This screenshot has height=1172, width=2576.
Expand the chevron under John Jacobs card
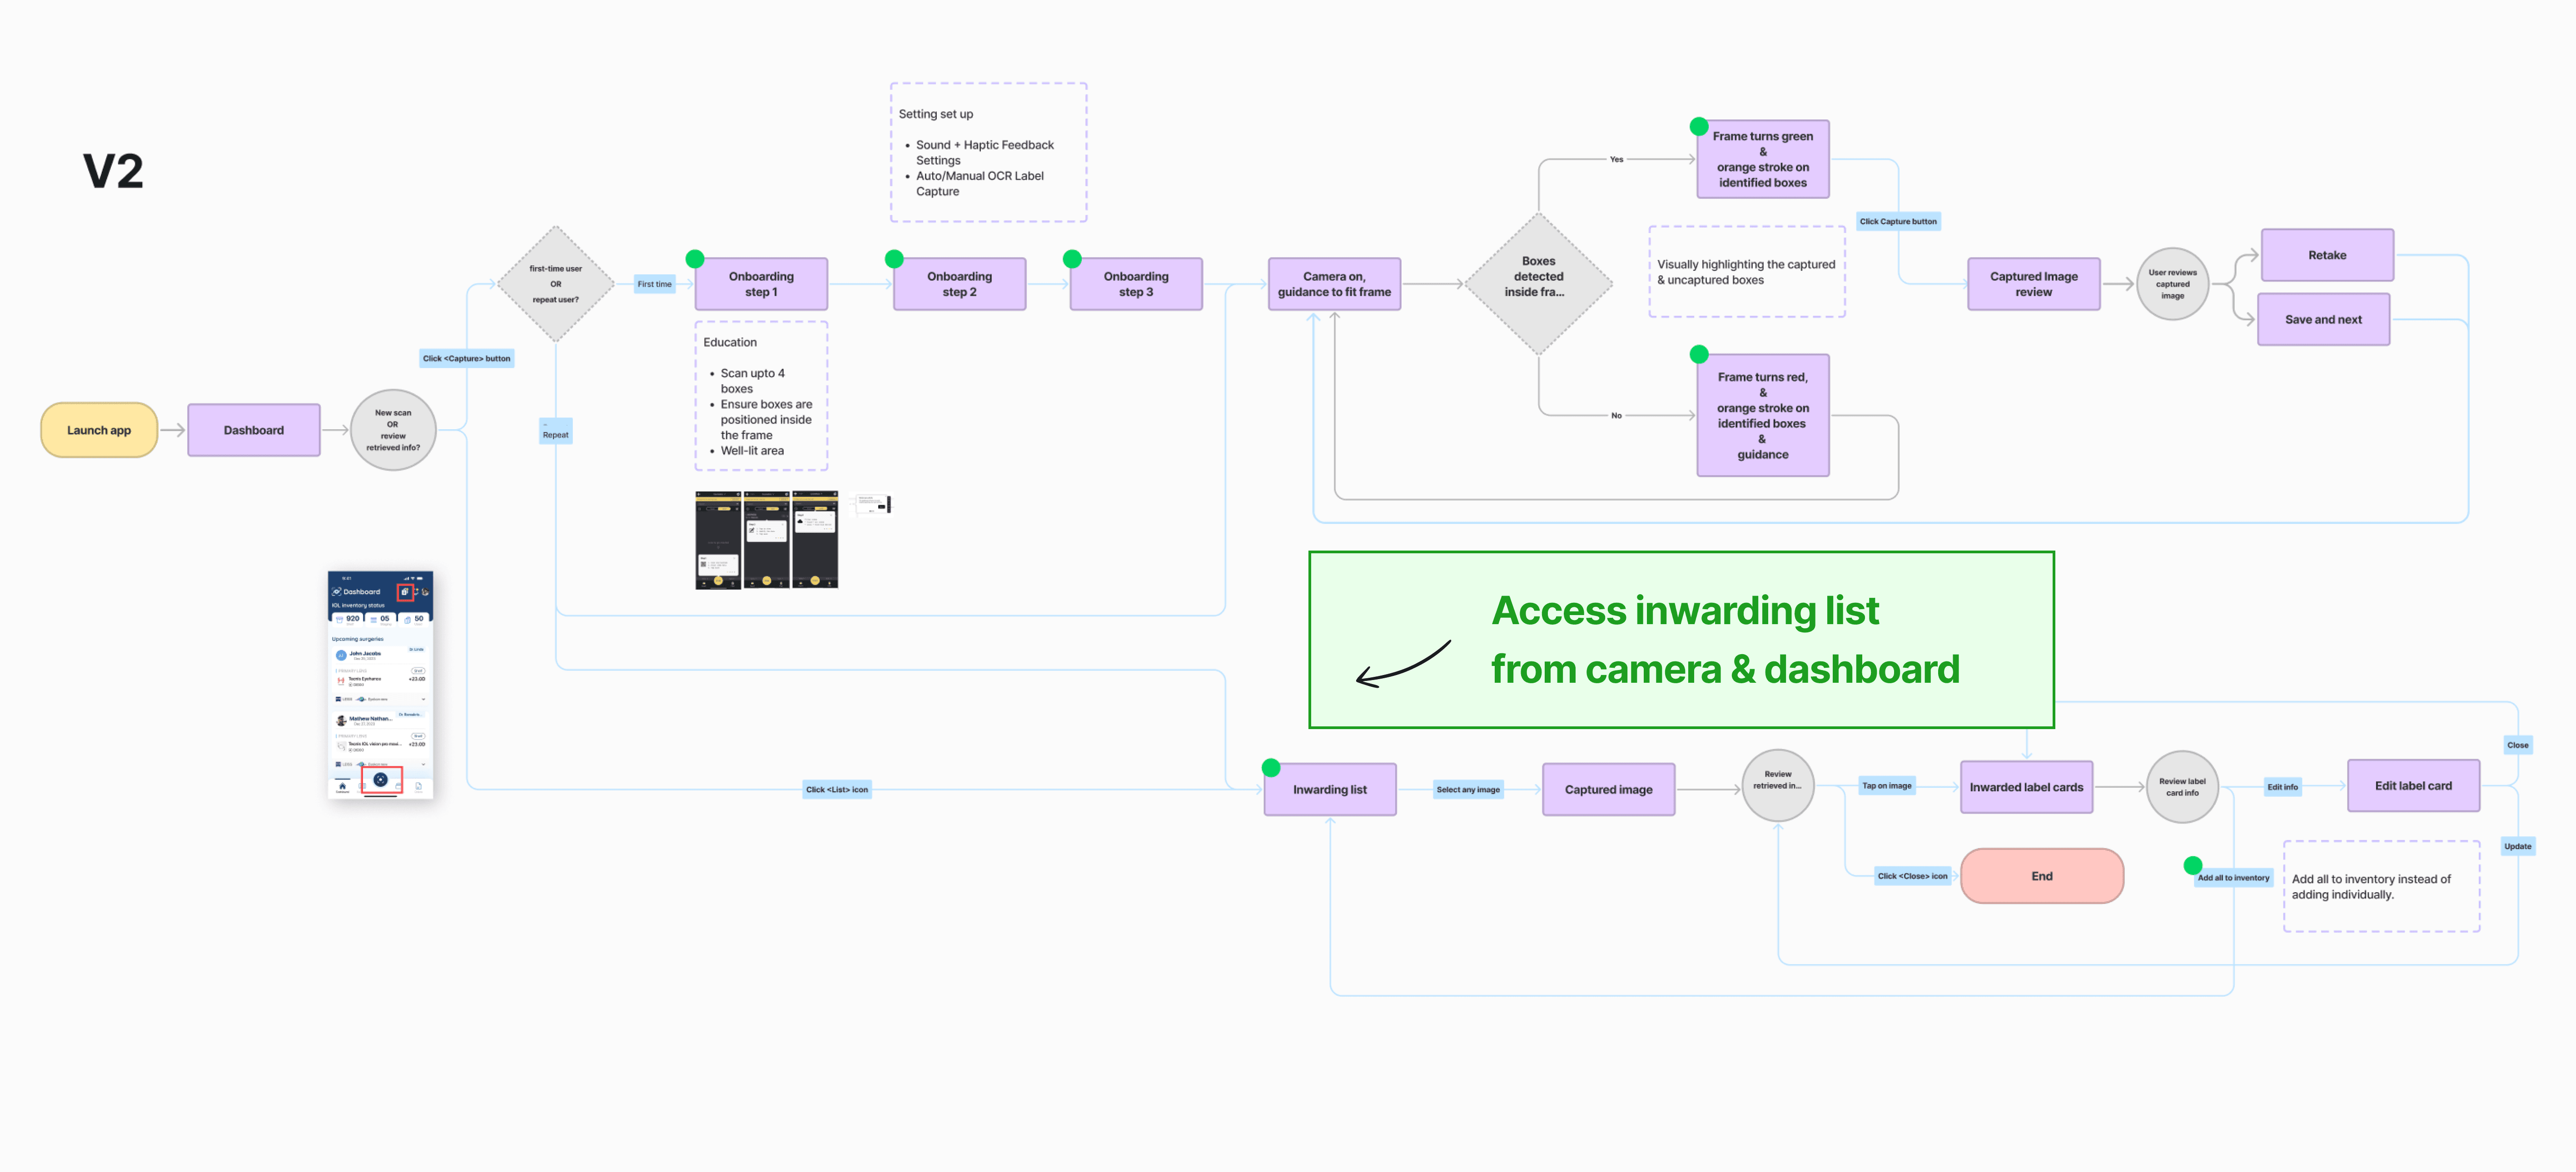(423, 699)
